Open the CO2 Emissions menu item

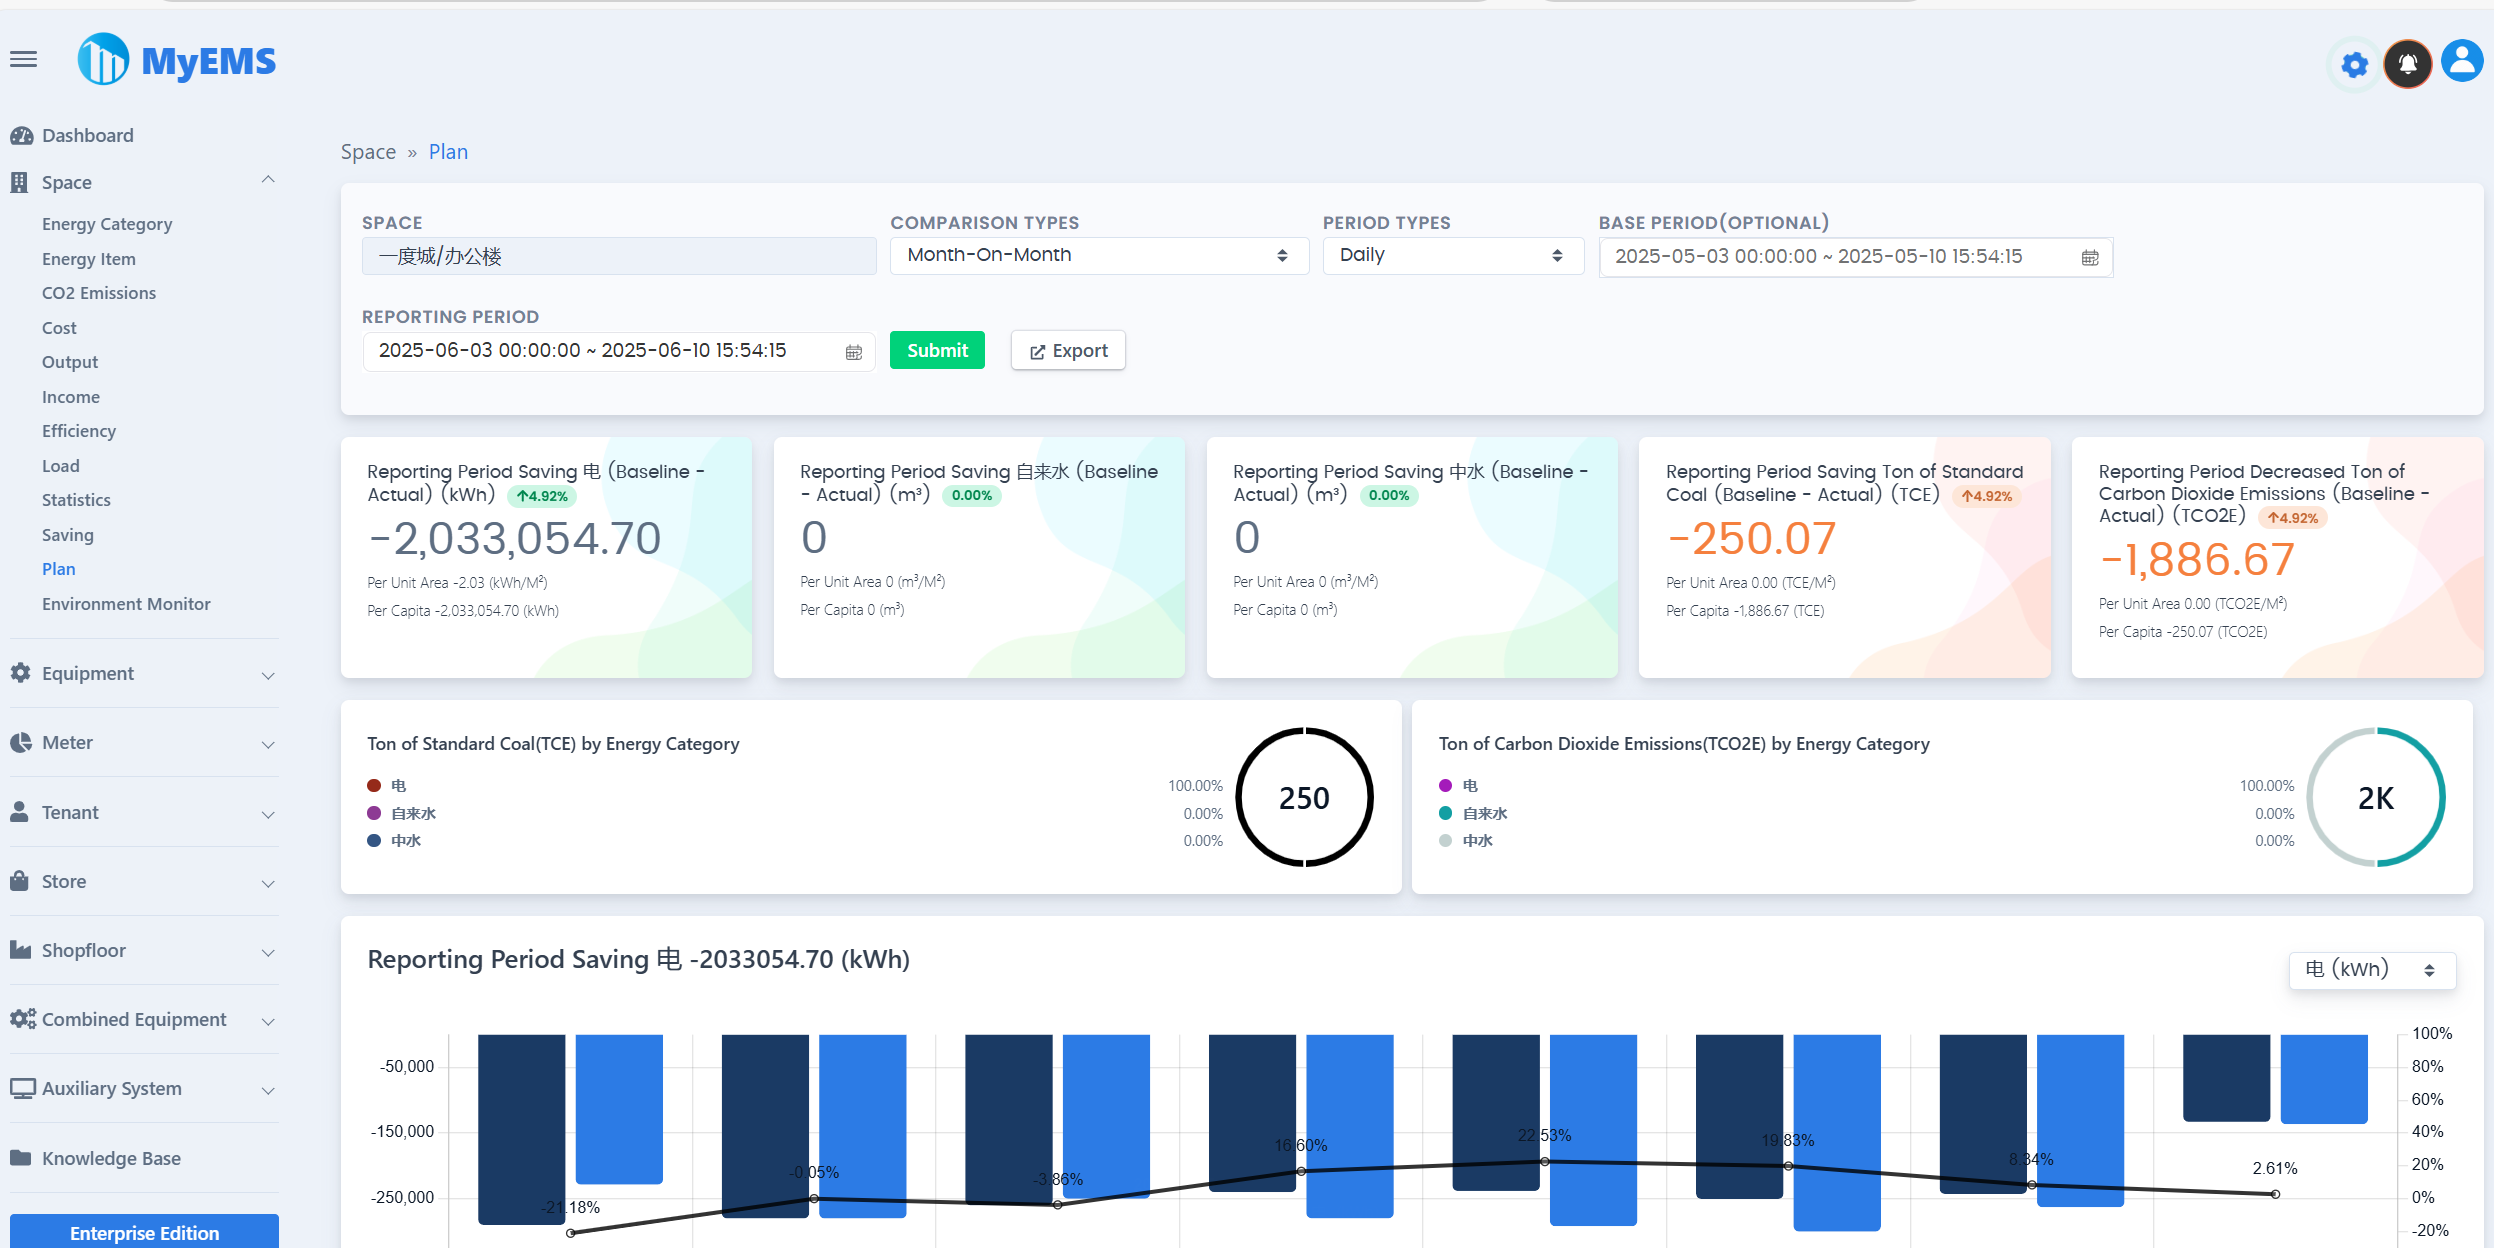99,293
